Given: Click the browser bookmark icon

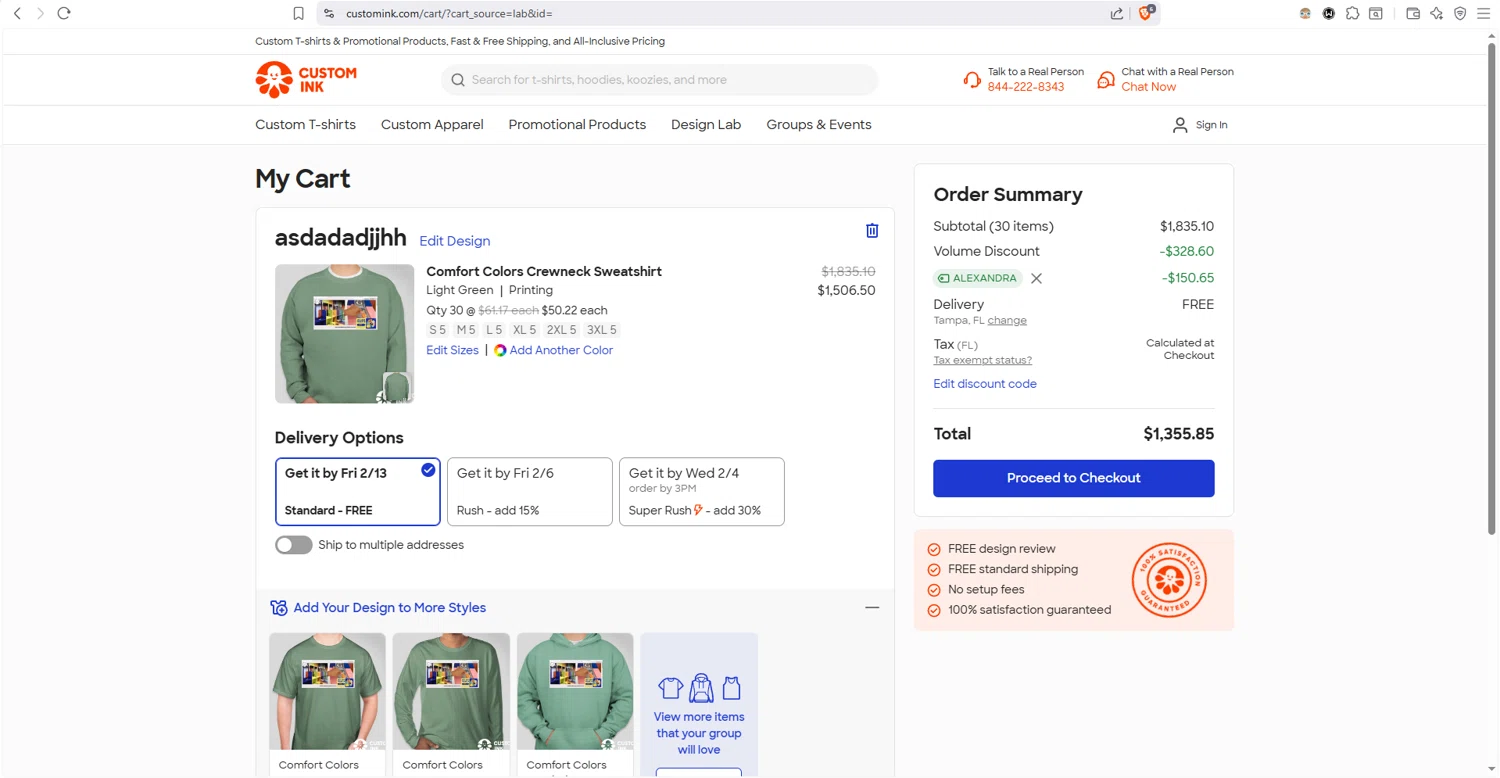Looking at the screenshot, I should (x=298, y=13).
